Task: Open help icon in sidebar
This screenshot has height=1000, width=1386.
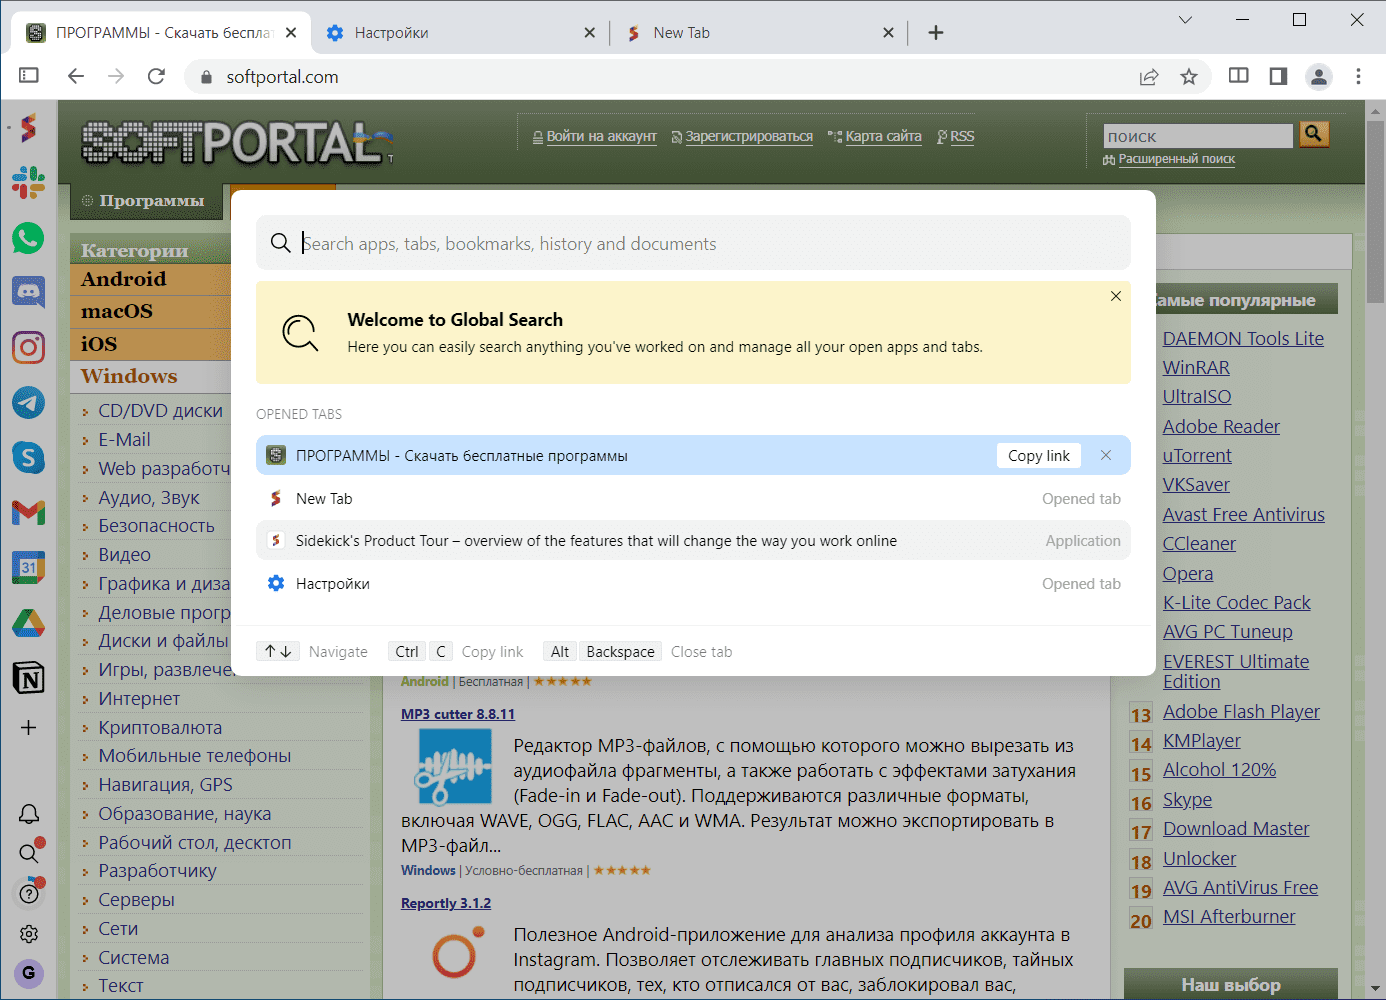Action: [29, 893]
